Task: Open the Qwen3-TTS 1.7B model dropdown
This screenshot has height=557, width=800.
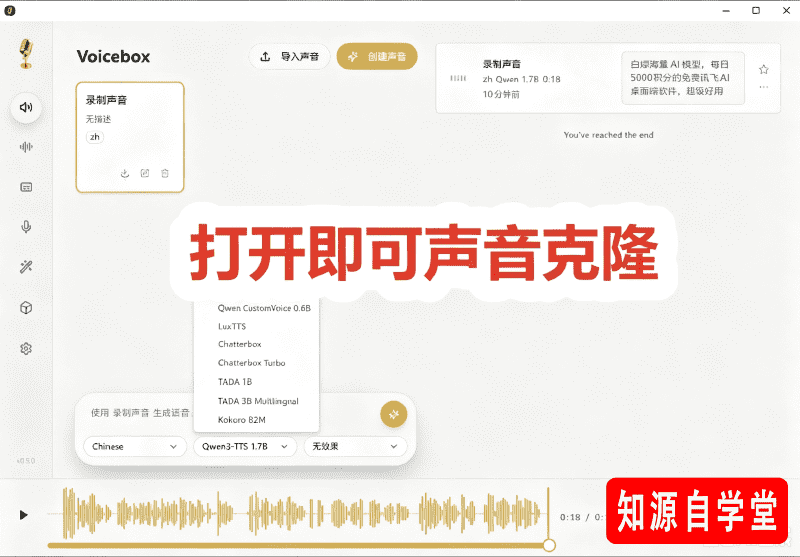Action: (245, 446)
